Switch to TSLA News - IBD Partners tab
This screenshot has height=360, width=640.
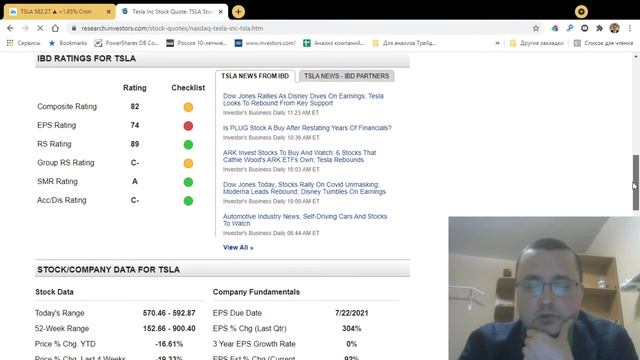[347, 76]
